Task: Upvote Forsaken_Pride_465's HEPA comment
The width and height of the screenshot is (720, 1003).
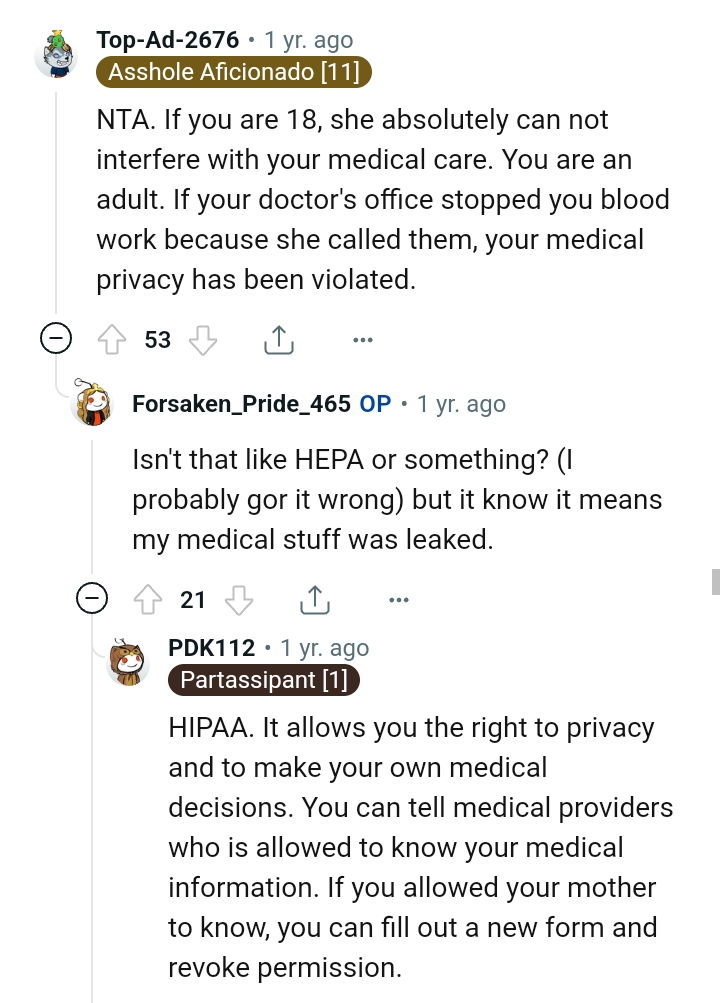Action: point(150,599)
